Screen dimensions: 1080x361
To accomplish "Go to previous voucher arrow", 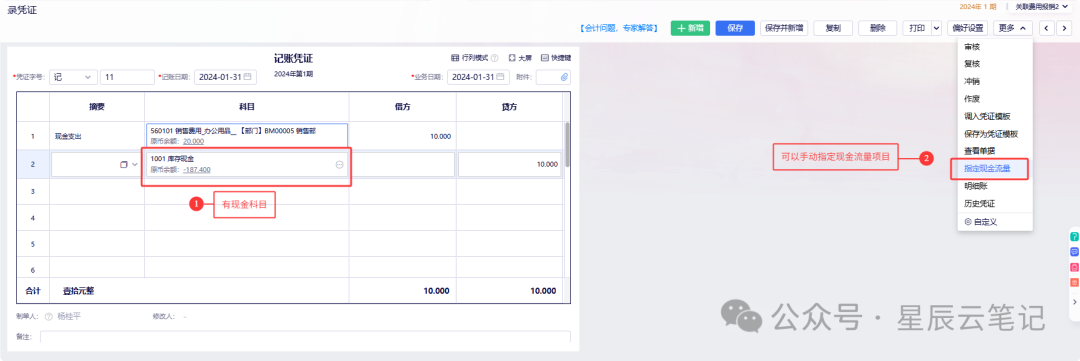I will coord(1047,28).
